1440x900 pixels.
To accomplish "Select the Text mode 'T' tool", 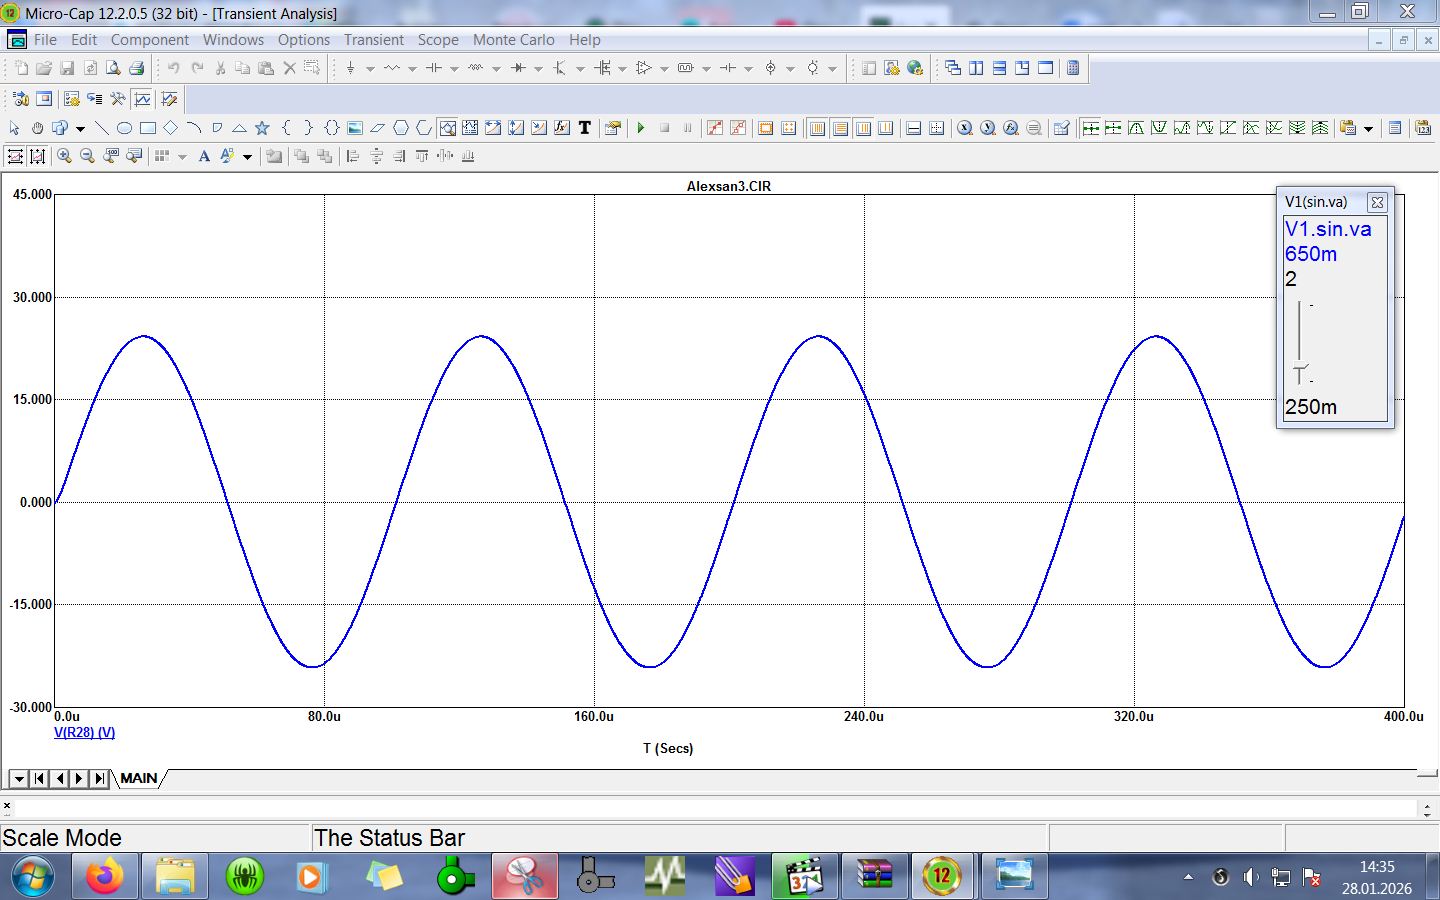I will 585,128.
